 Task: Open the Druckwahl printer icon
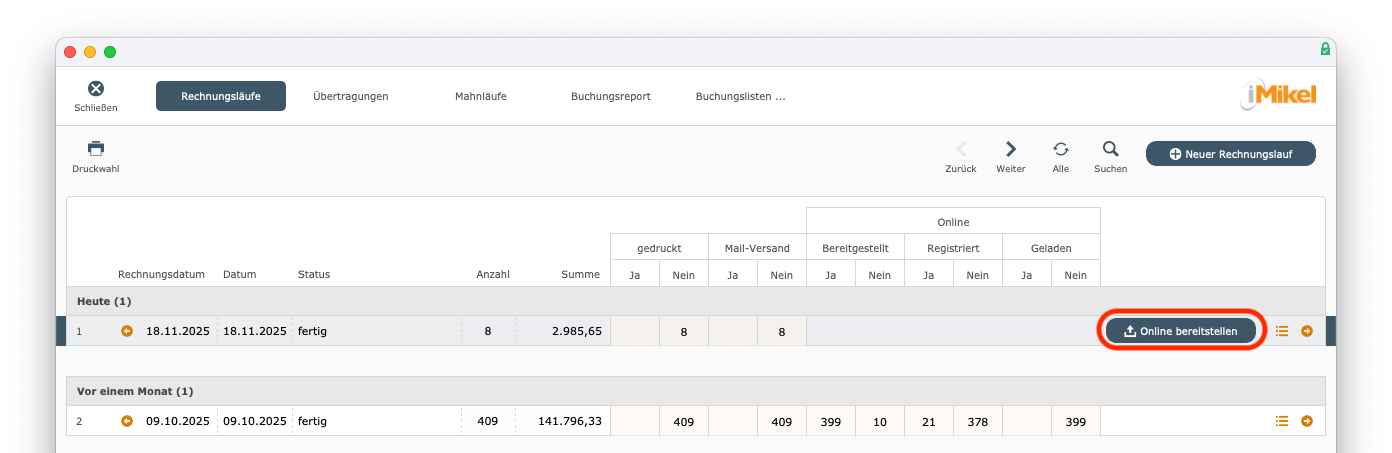[96, 149]
